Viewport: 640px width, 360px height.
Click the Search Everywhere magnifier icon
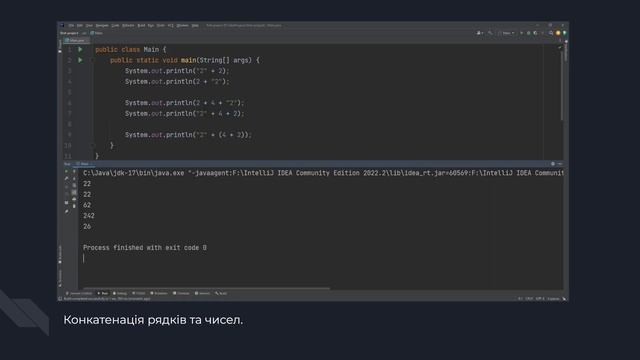[551, 33]
